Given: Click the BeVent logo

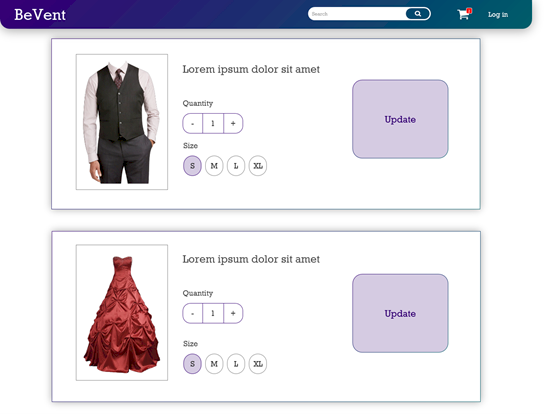Looking at the screenshot, I should (x=40, y=15).
